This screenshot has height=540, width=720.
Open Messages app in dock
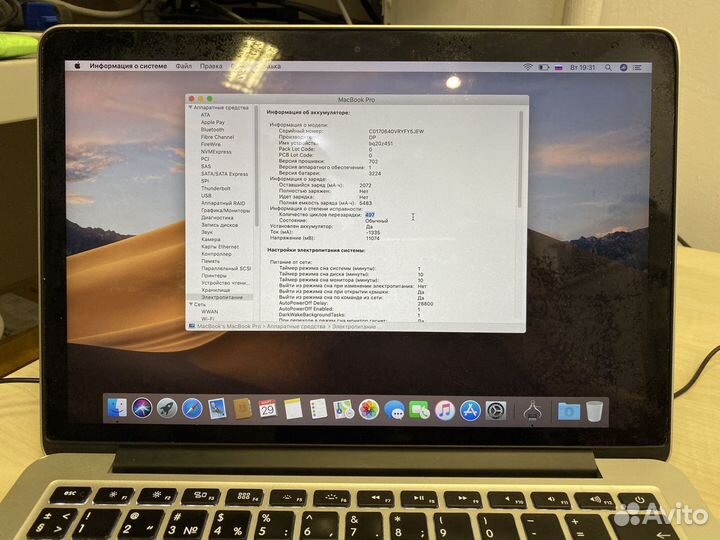[x=394, y=410]
